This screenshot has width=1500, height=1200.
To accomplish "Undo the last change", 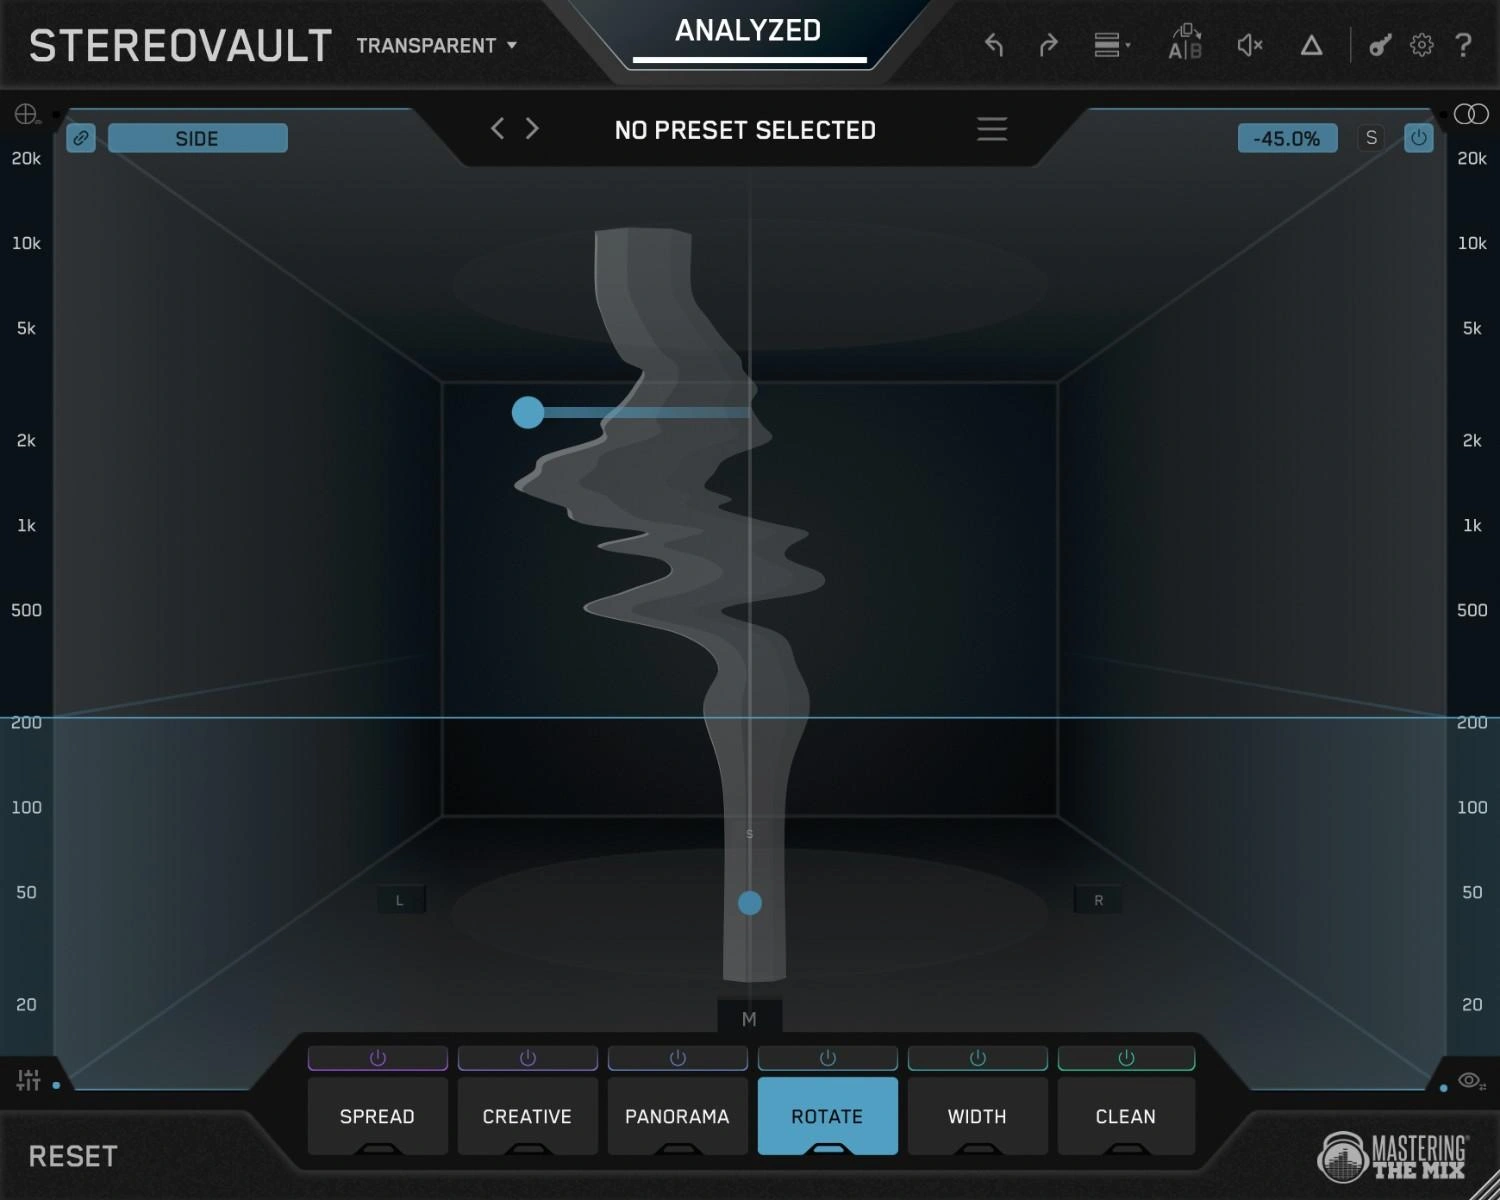I will (x=994, y=45).
